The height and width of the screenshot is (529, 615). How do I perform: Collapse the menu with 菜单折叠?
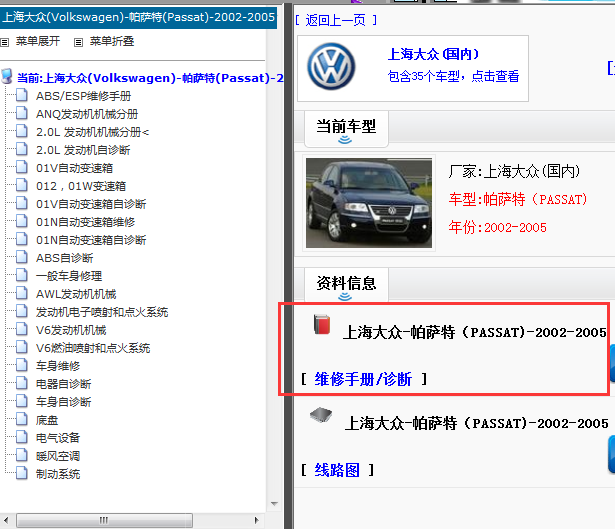click(x=112, y=41)
